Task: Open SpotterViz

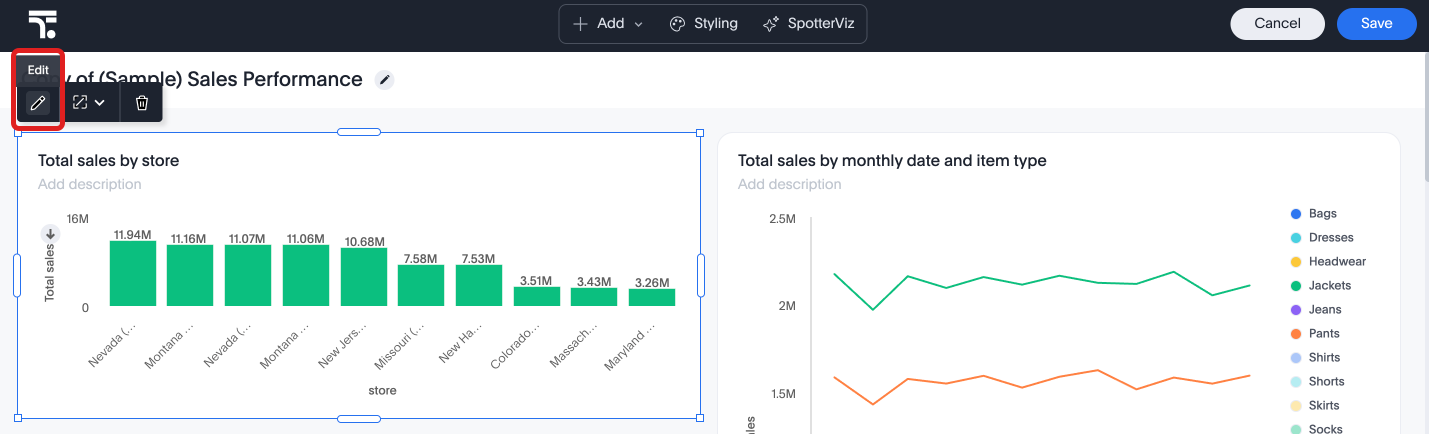Action: point(812,24)
